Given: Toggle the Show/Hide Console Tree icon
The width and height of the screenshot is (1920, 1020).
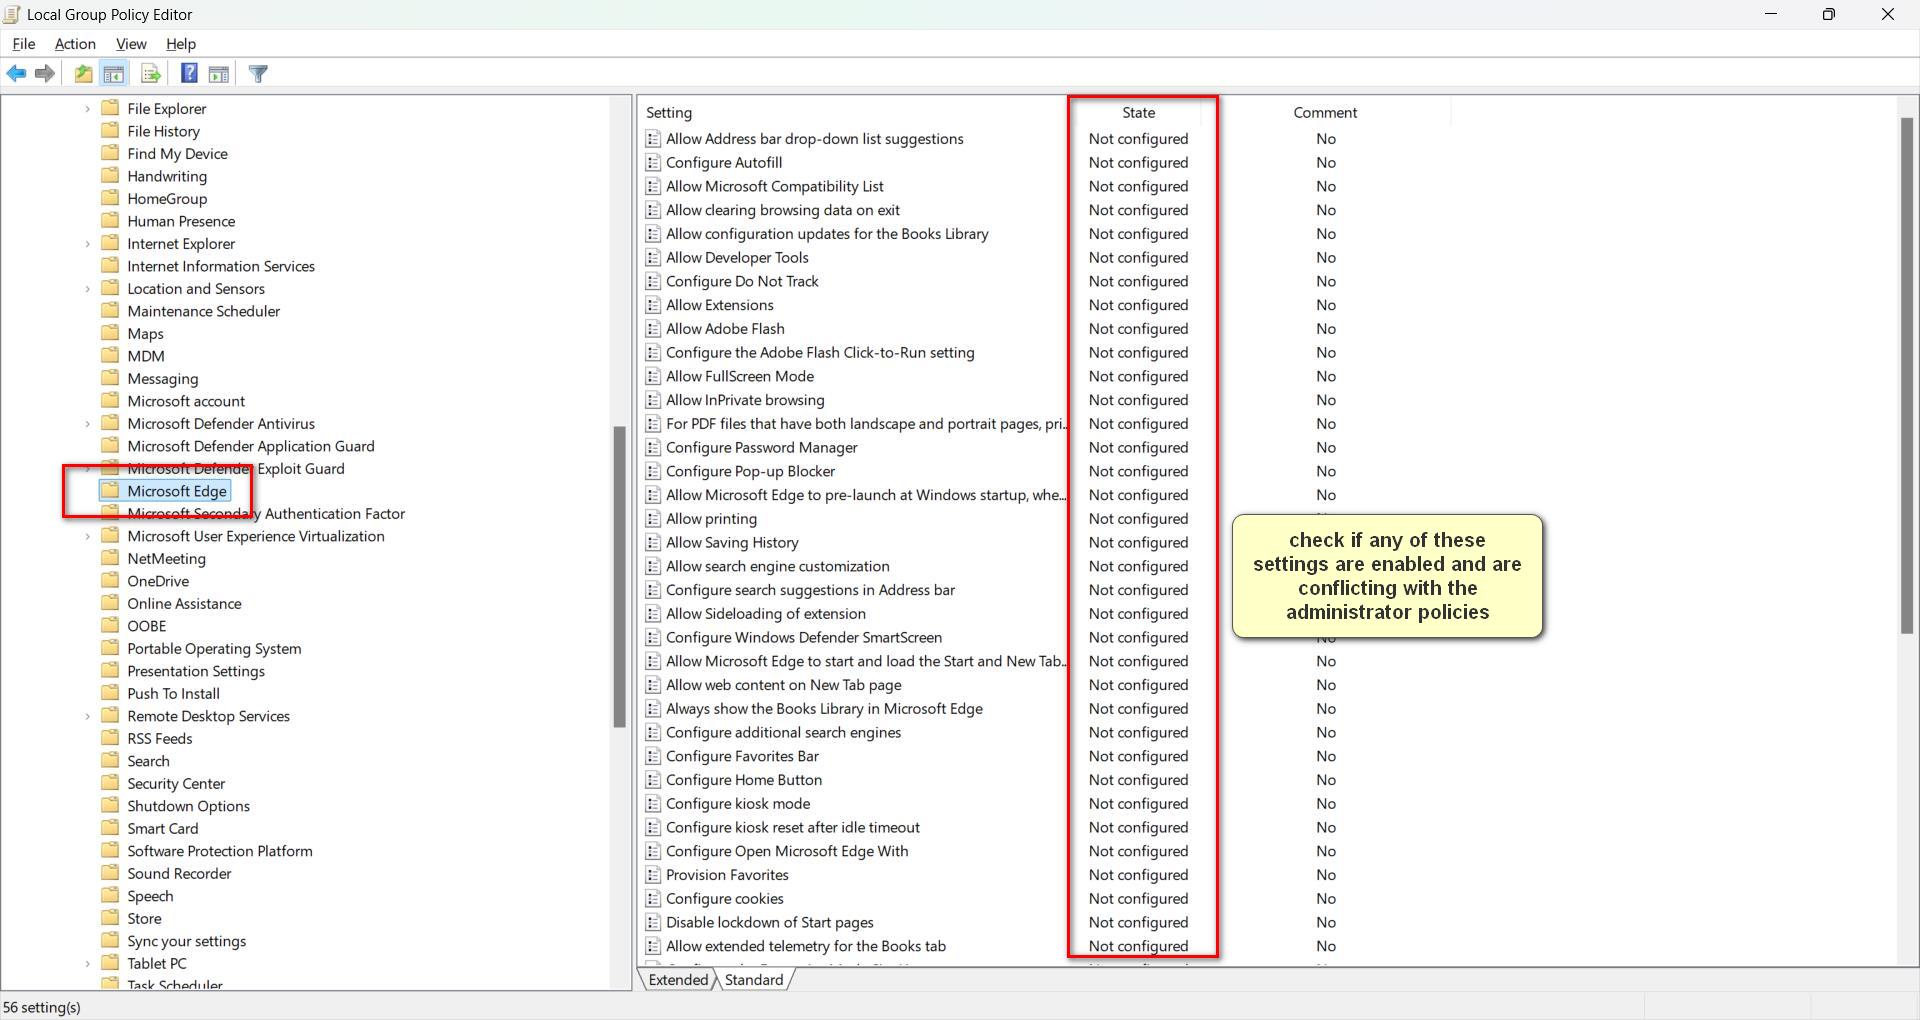Looking at the screenshot, I should click(113, 73).
